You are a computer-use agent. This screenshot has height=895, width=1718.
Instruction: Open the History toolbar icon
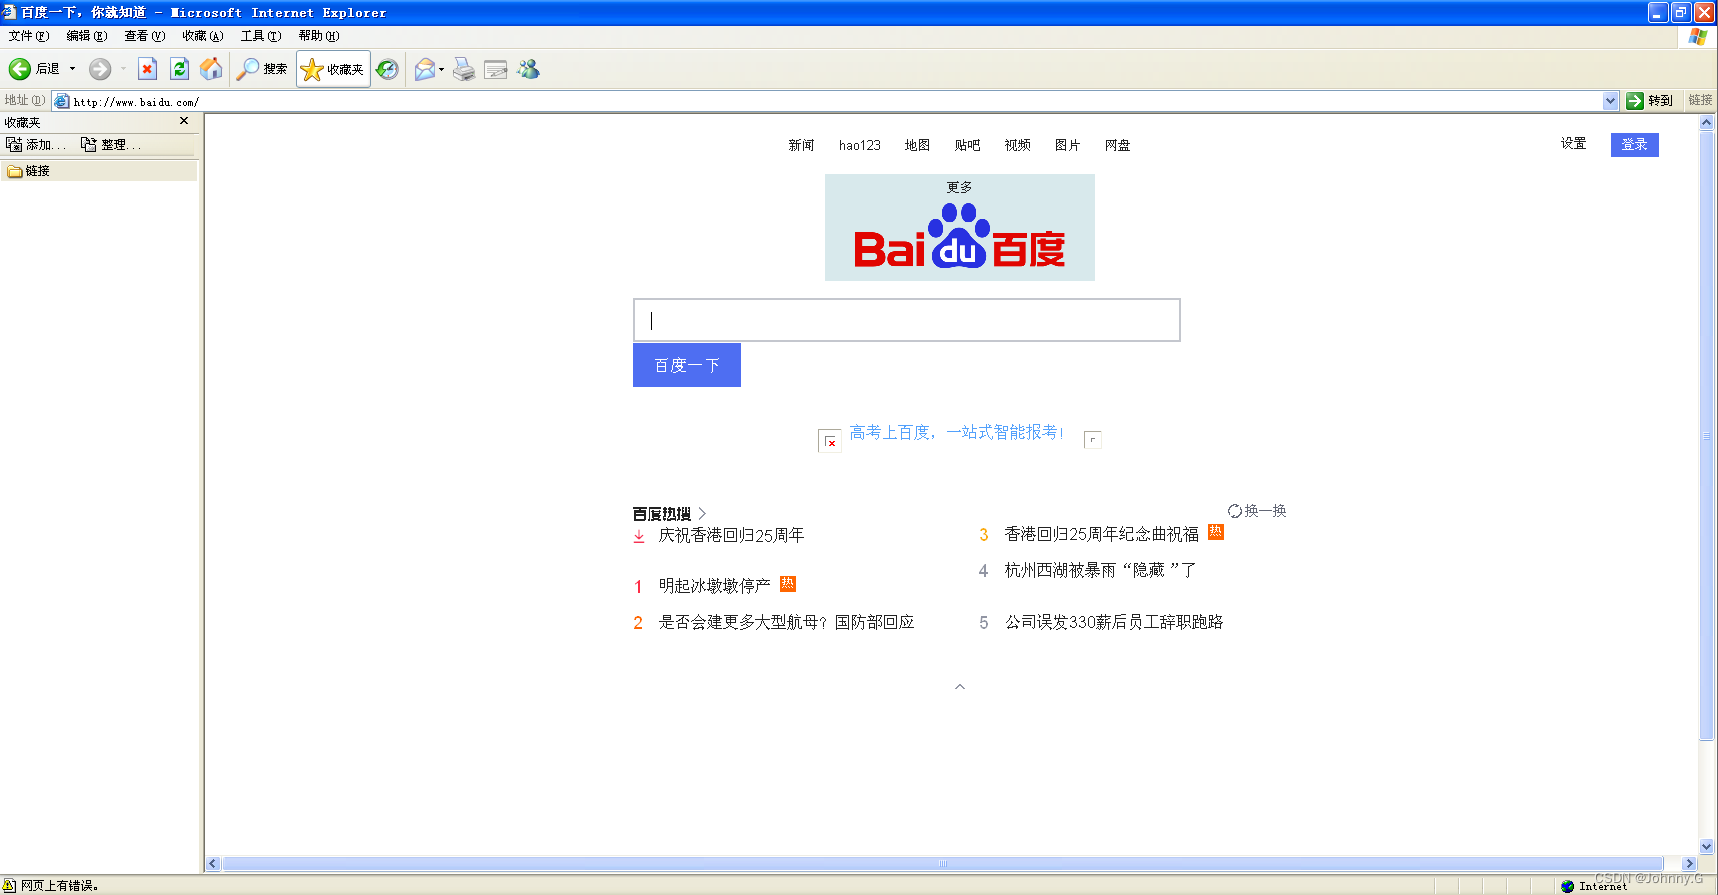coord(387,69)
